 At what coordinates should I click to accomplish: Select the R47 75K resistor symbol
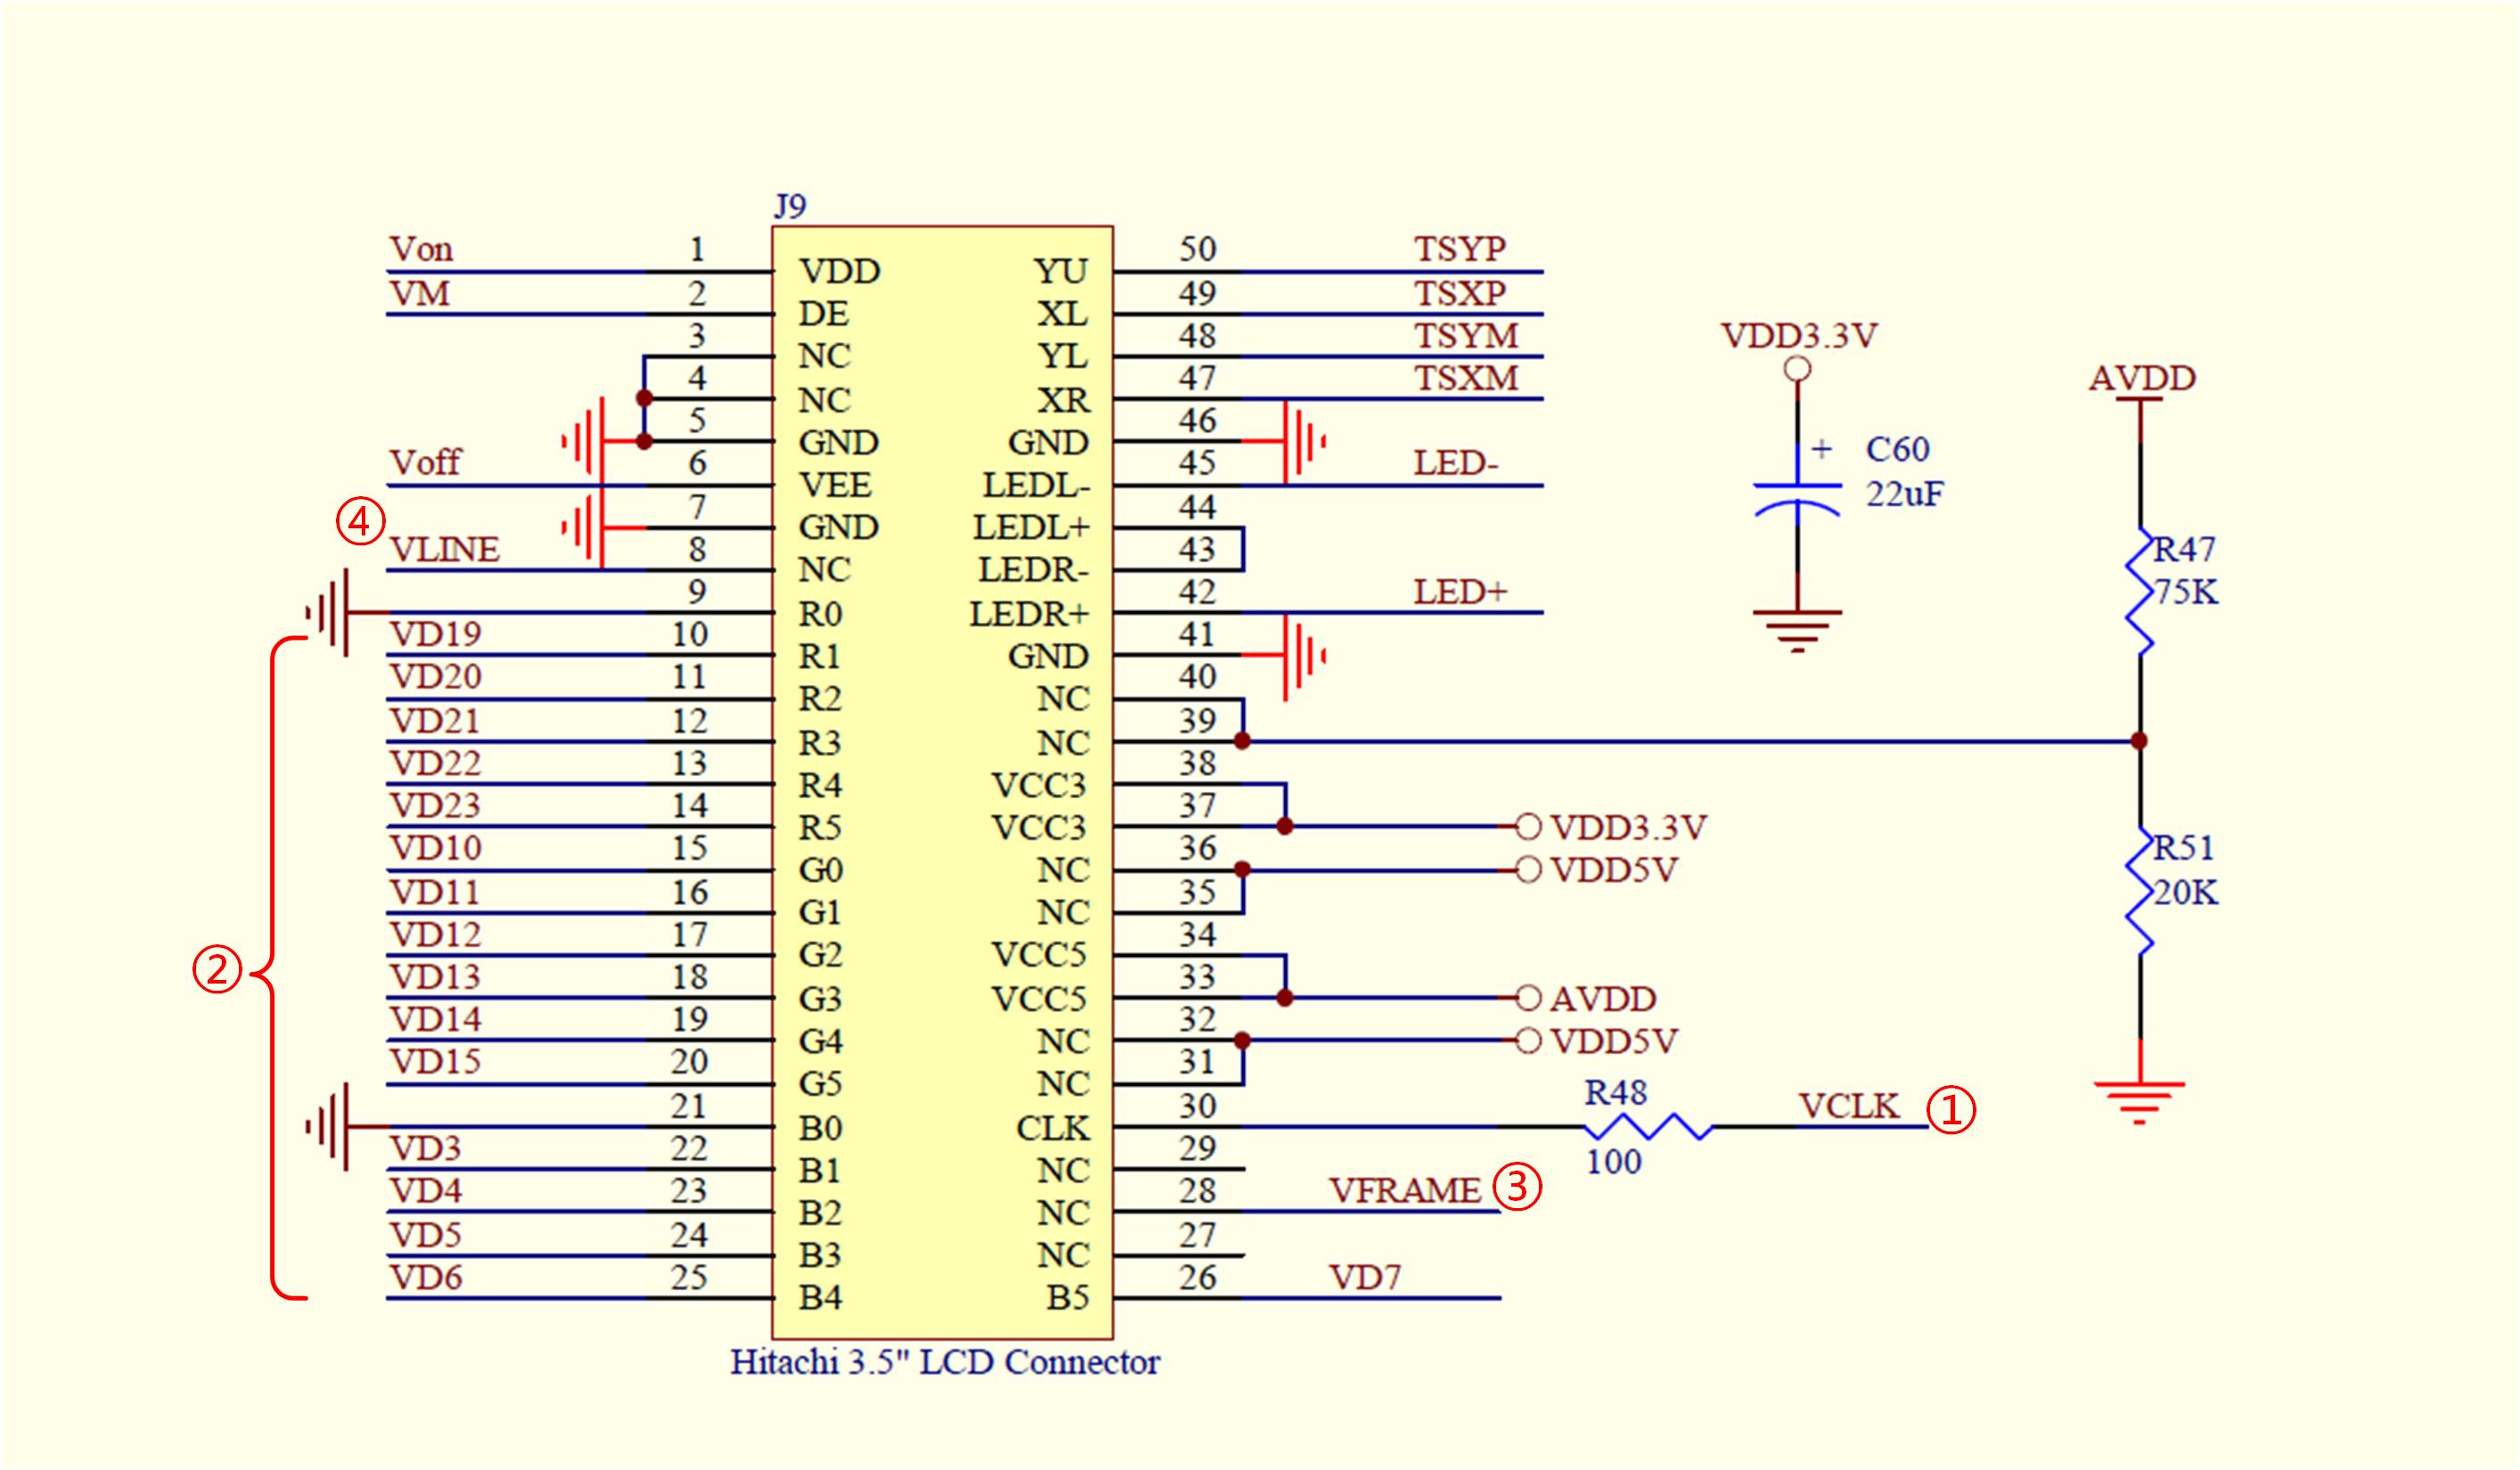coord(2140,592)
